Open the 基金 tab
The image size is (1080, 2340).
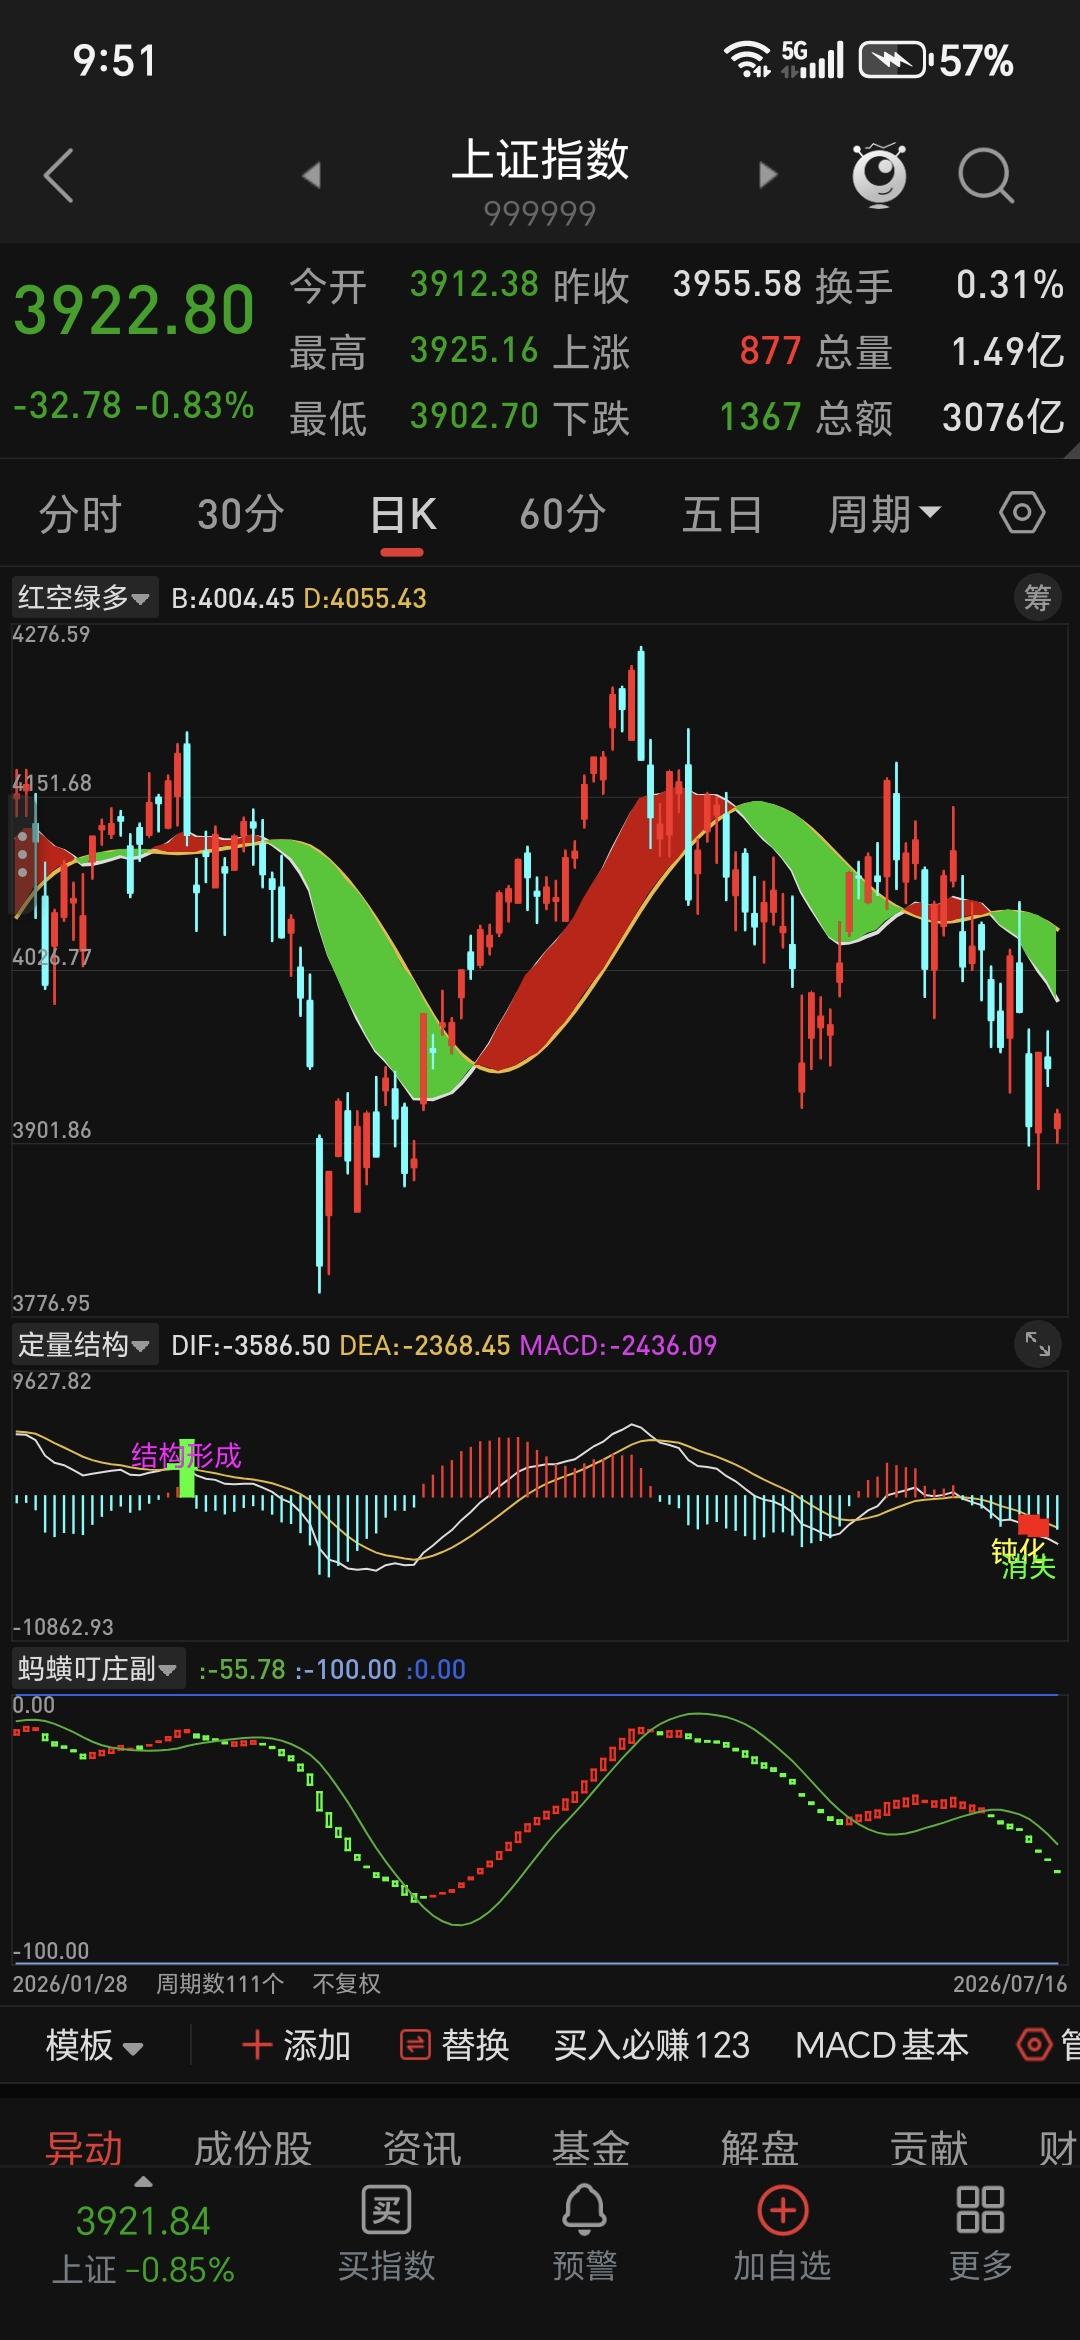click(x=591, y=2147)
